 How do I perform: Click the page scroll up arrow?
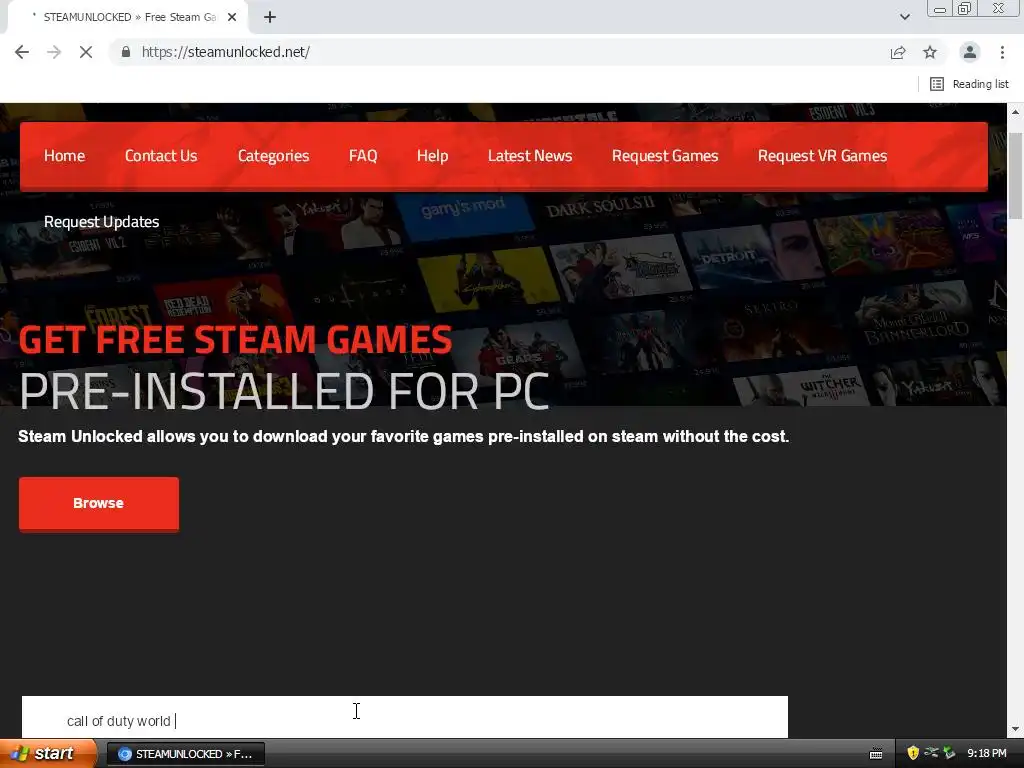[x=1015, y=112]
